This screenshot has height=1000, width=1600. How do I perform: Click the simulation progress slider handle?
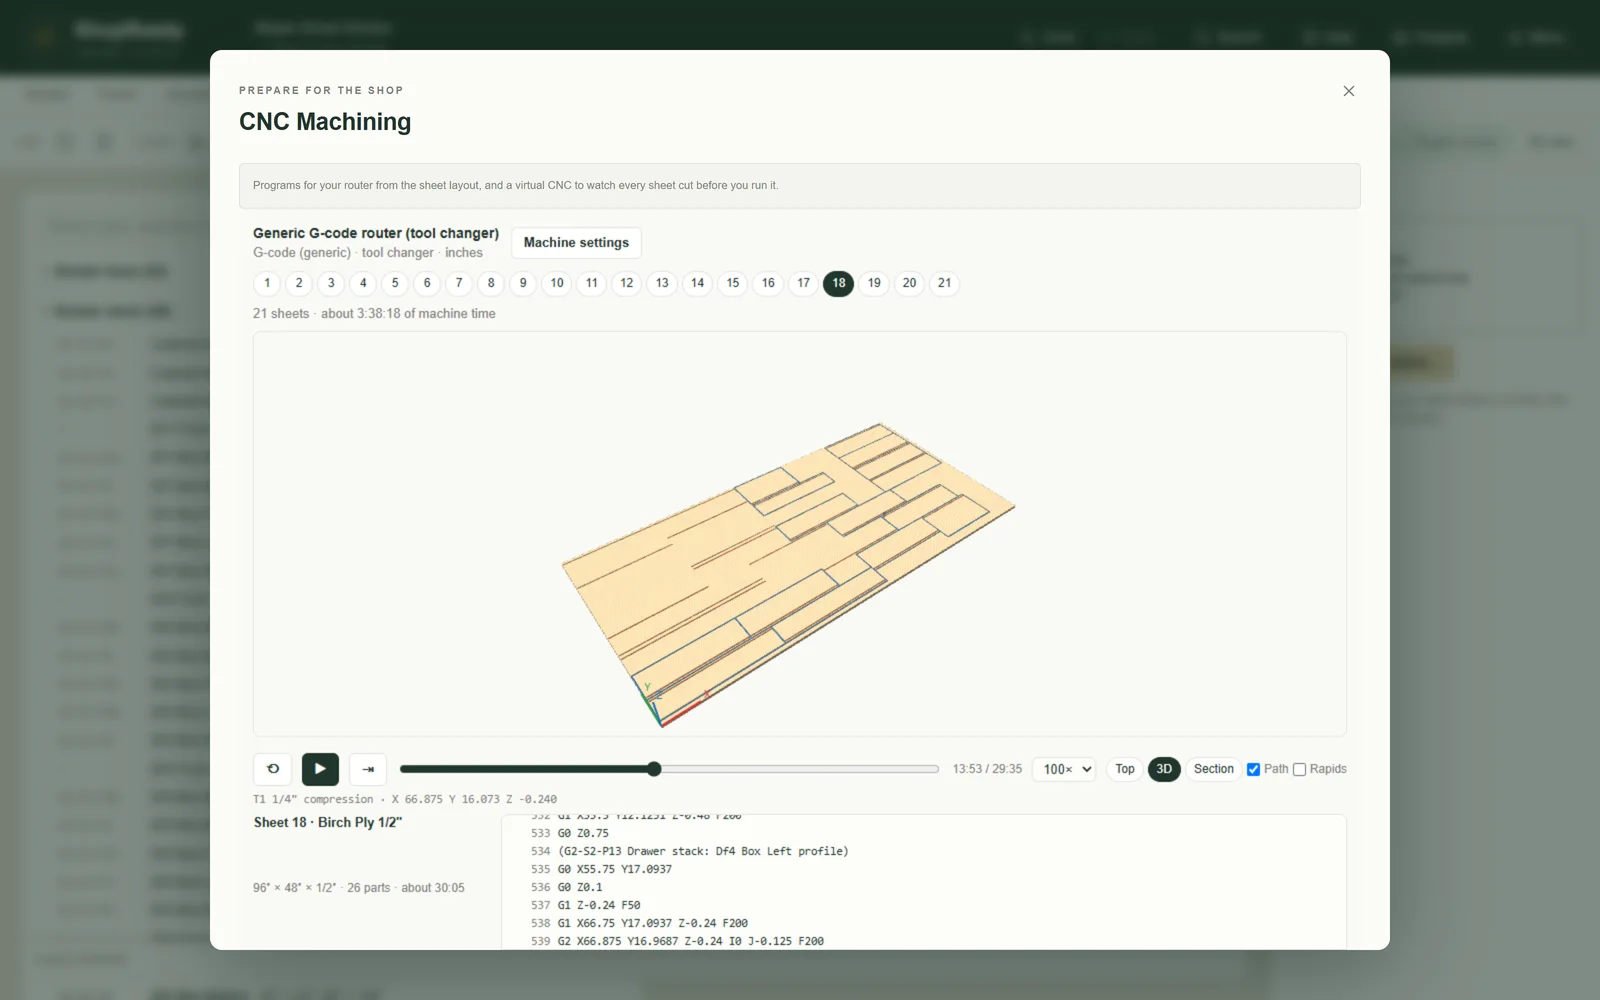654,769
